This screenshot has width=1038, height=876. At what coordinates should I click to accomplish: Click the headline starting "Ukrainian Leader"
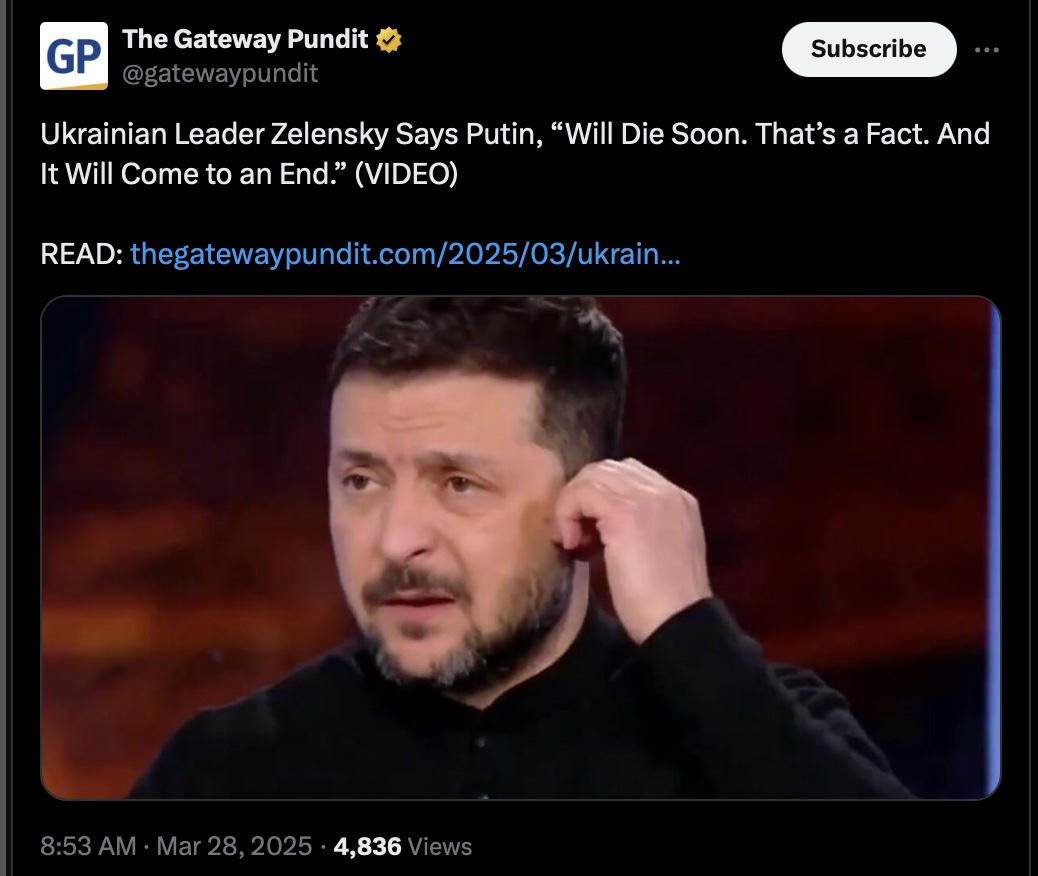point(515,154)
